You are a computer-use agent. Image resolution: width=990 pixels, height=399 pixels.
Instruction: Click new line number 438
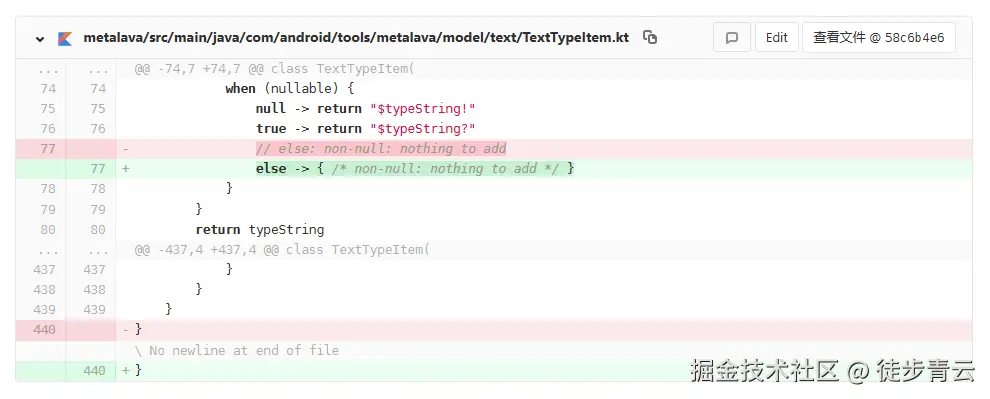[94, 290]
